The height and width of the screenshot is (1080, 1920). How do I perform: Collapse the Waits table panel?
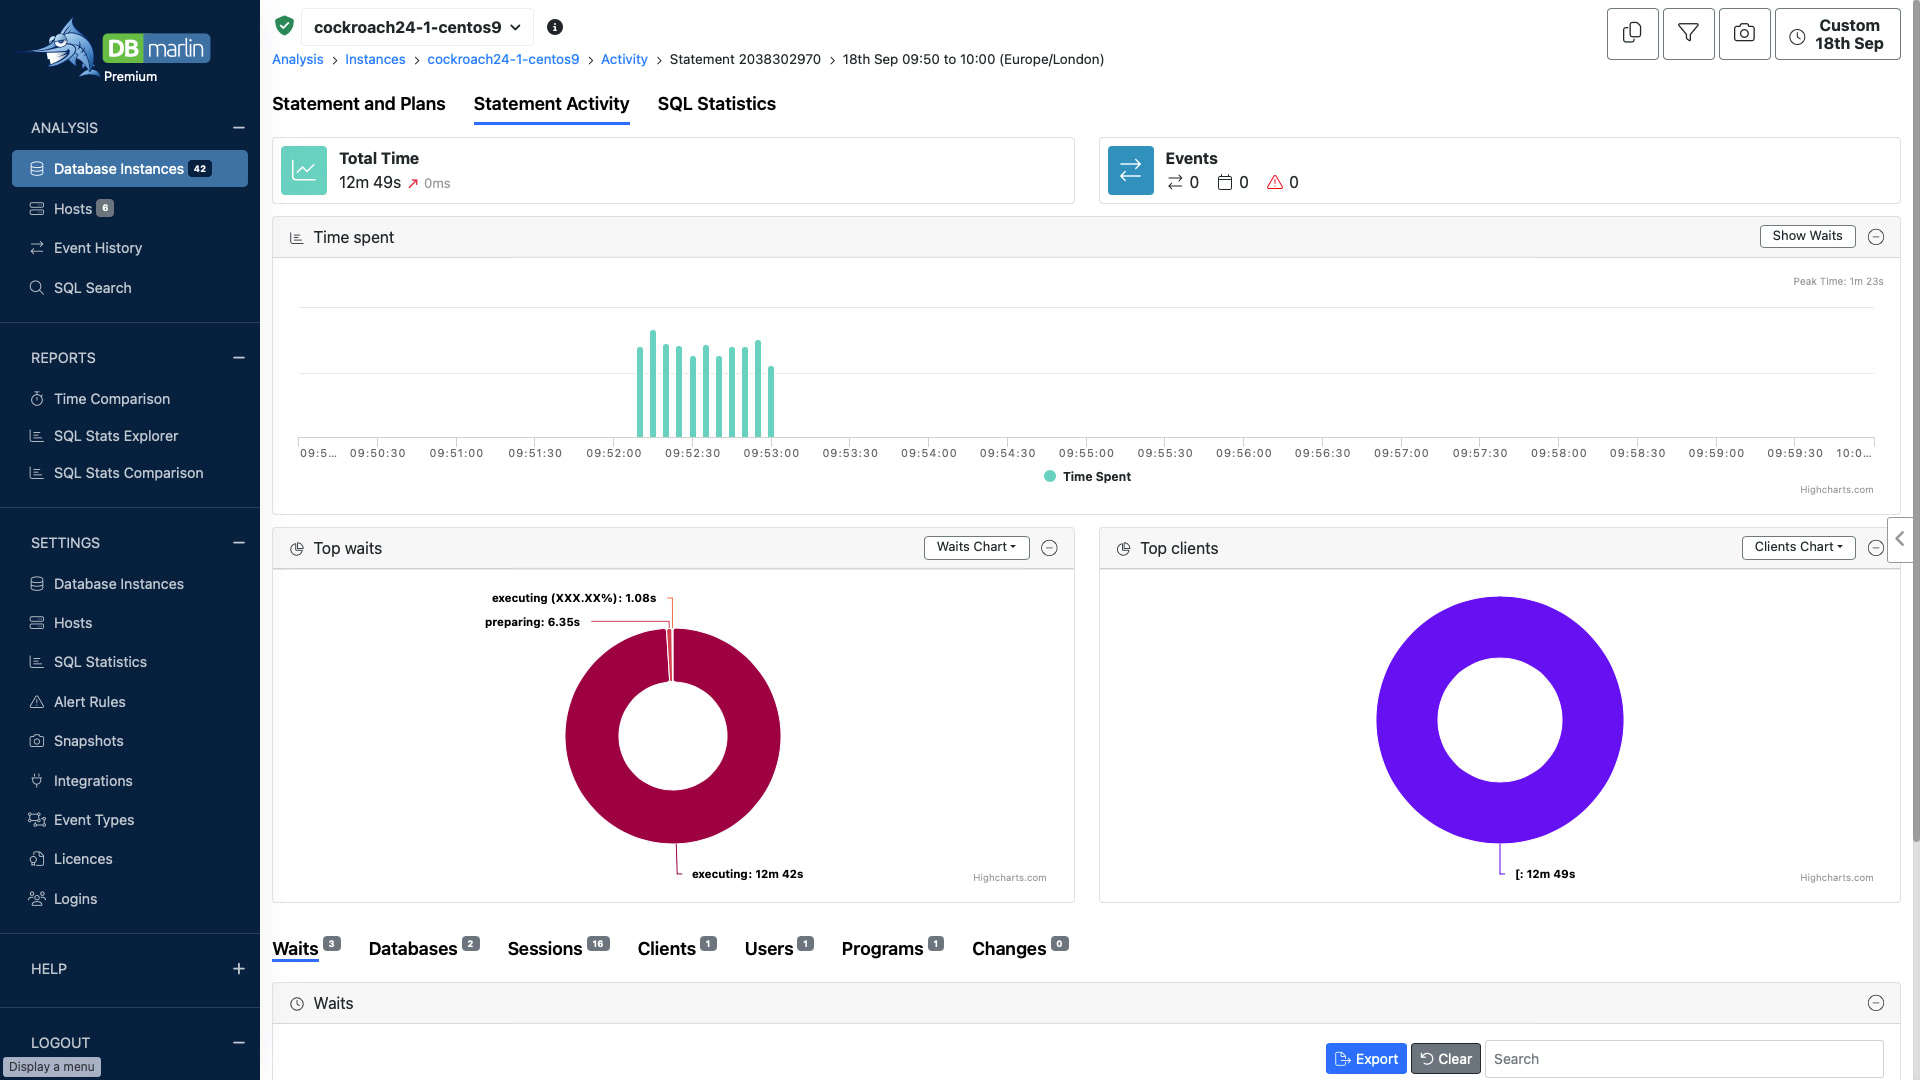point(1876,1003)
